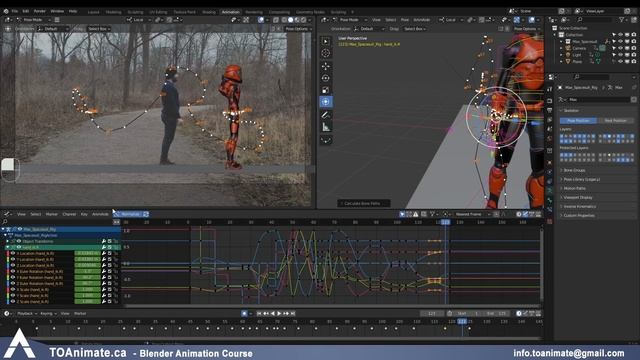Switch to the Animation workspace tab
Screen dimensions: 640x360
point(231,12)
